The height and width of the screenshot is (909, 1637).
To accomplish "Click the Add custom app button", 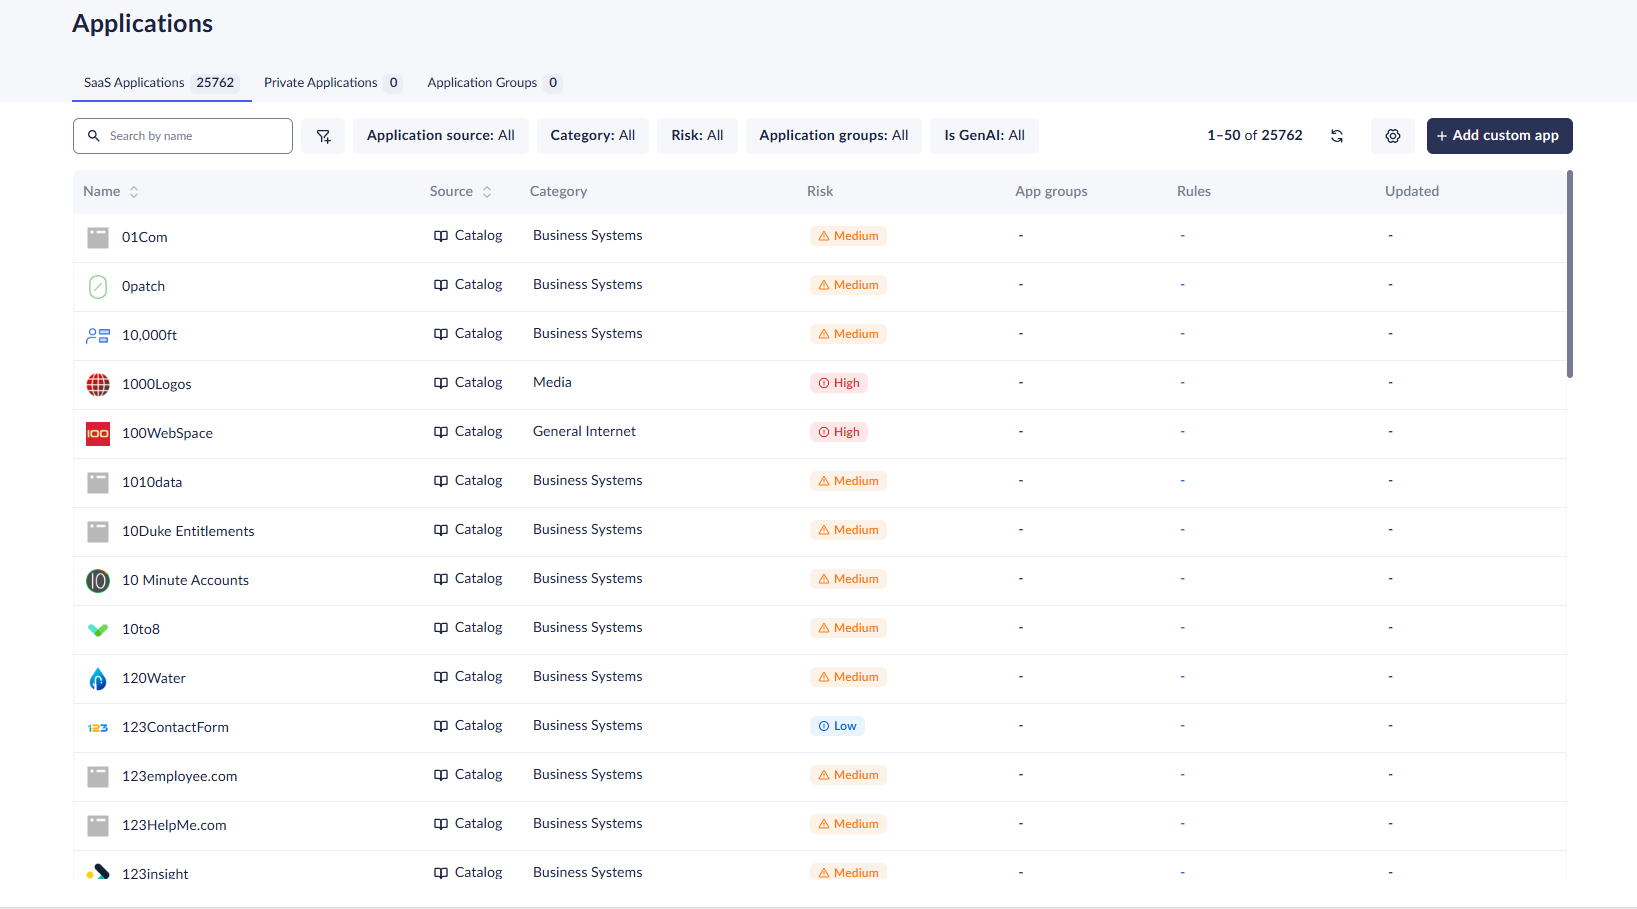I will pos(1499,136).
